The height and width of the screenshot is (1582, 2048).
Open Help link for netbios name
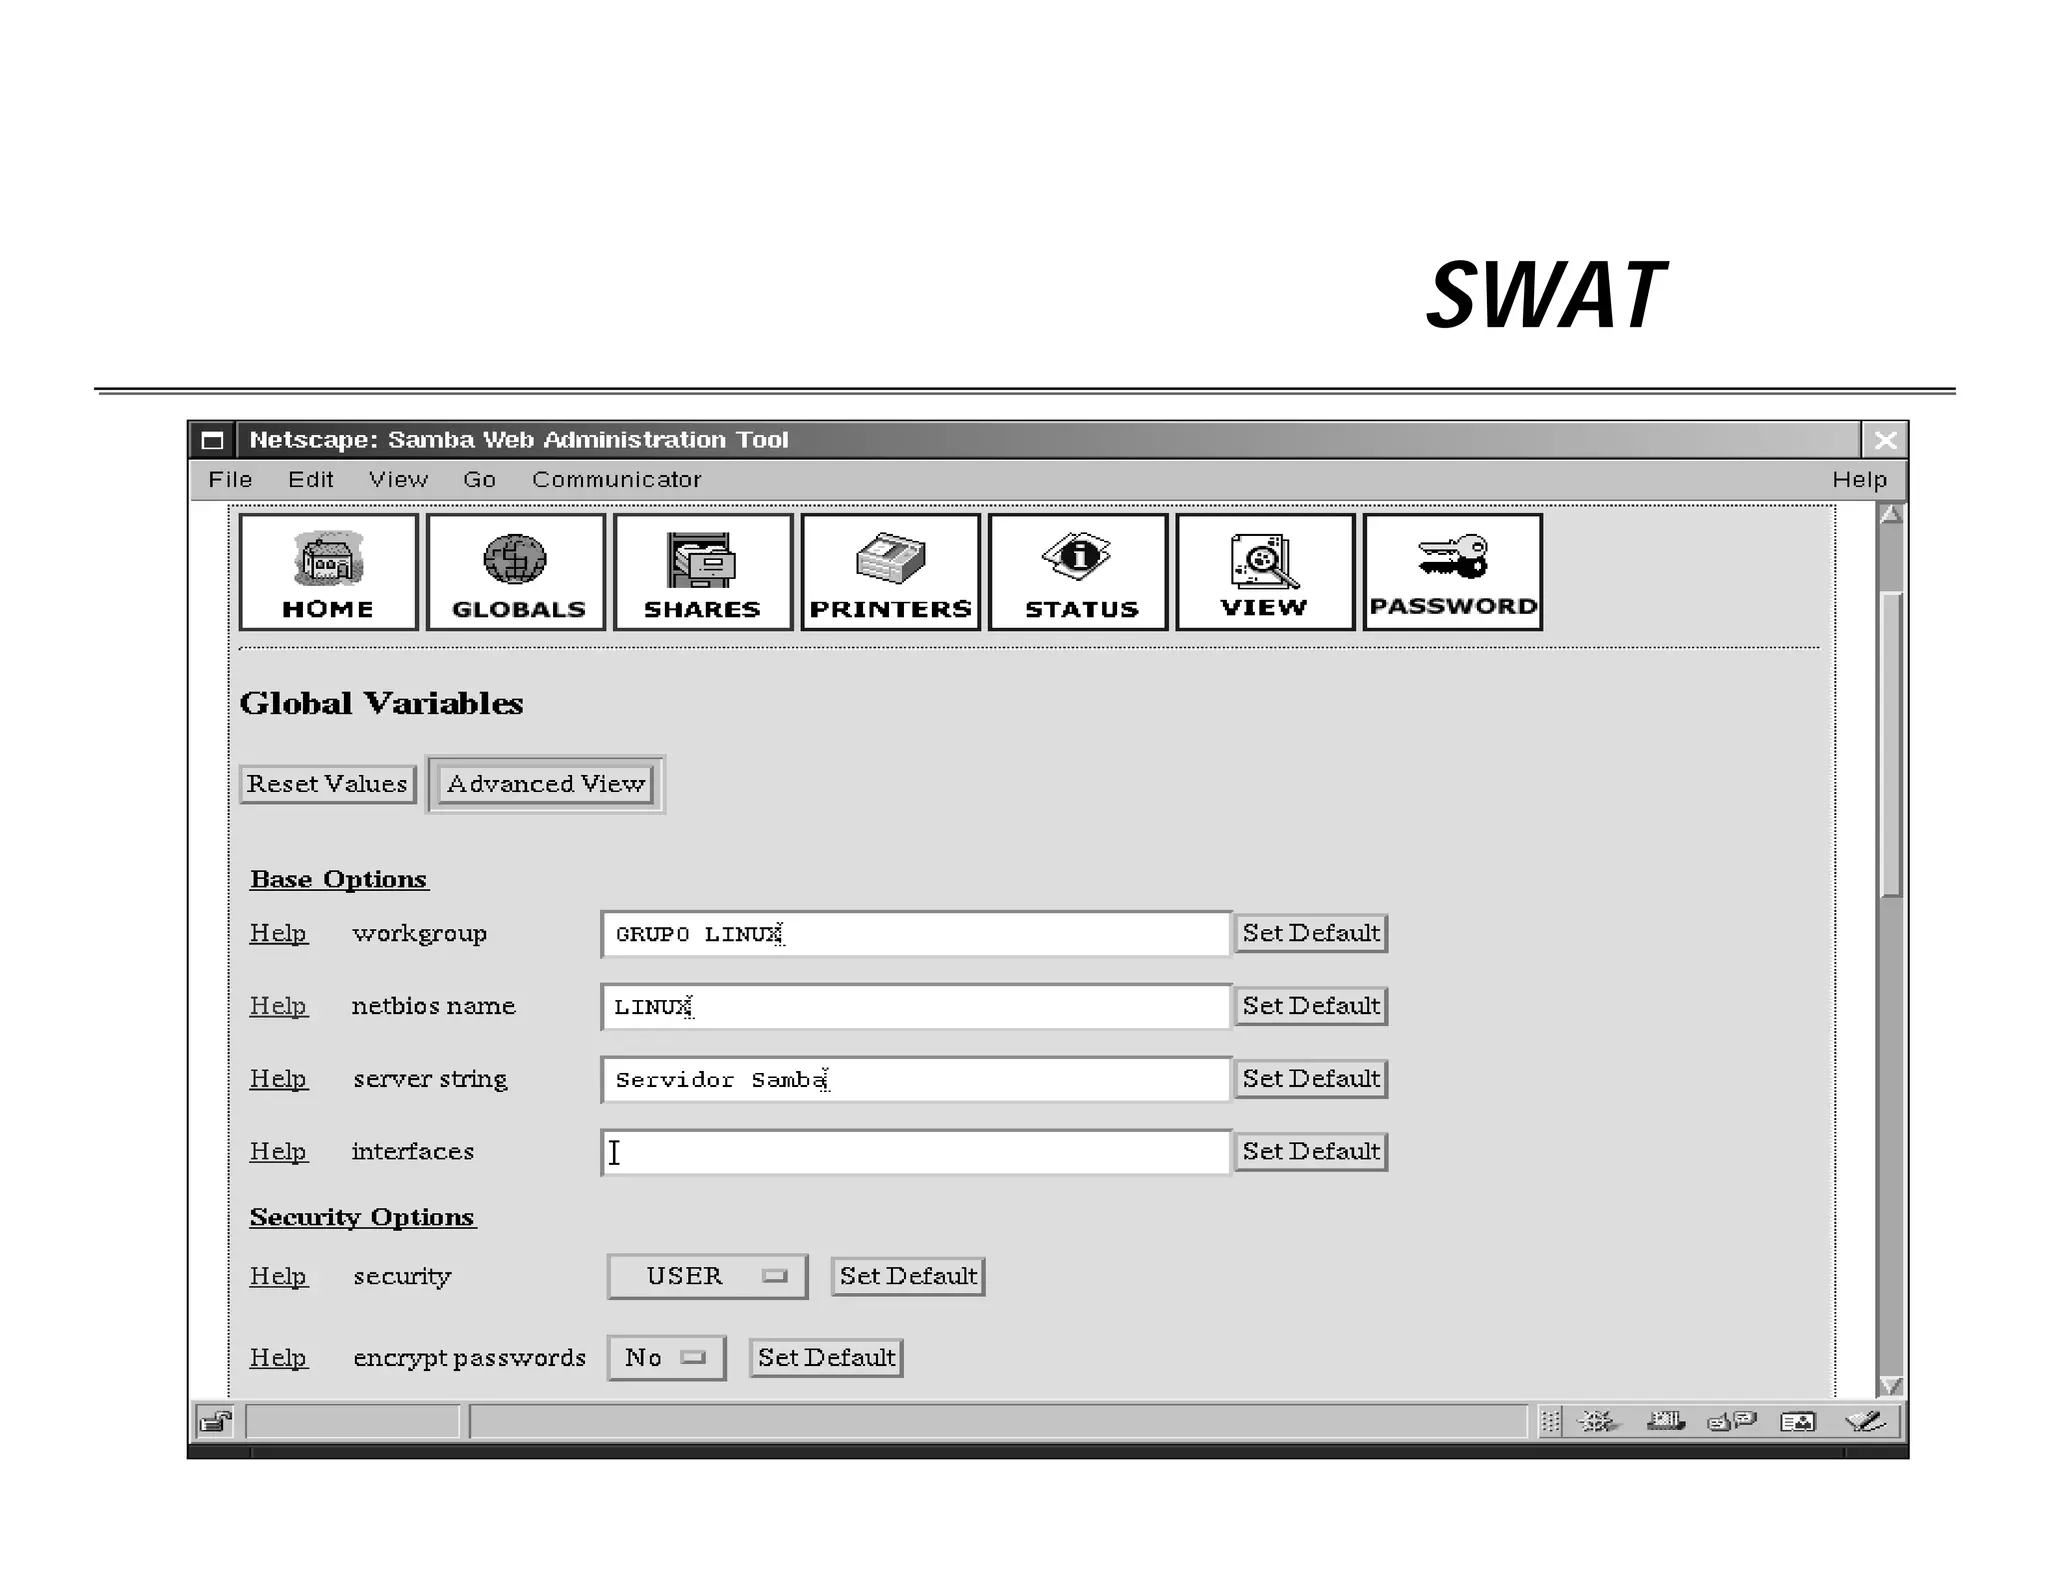coord(278,1006)
